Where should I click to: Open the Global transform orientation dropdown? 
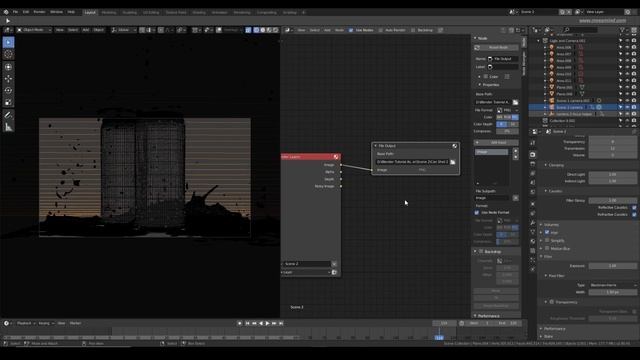[x=124, y=30]
